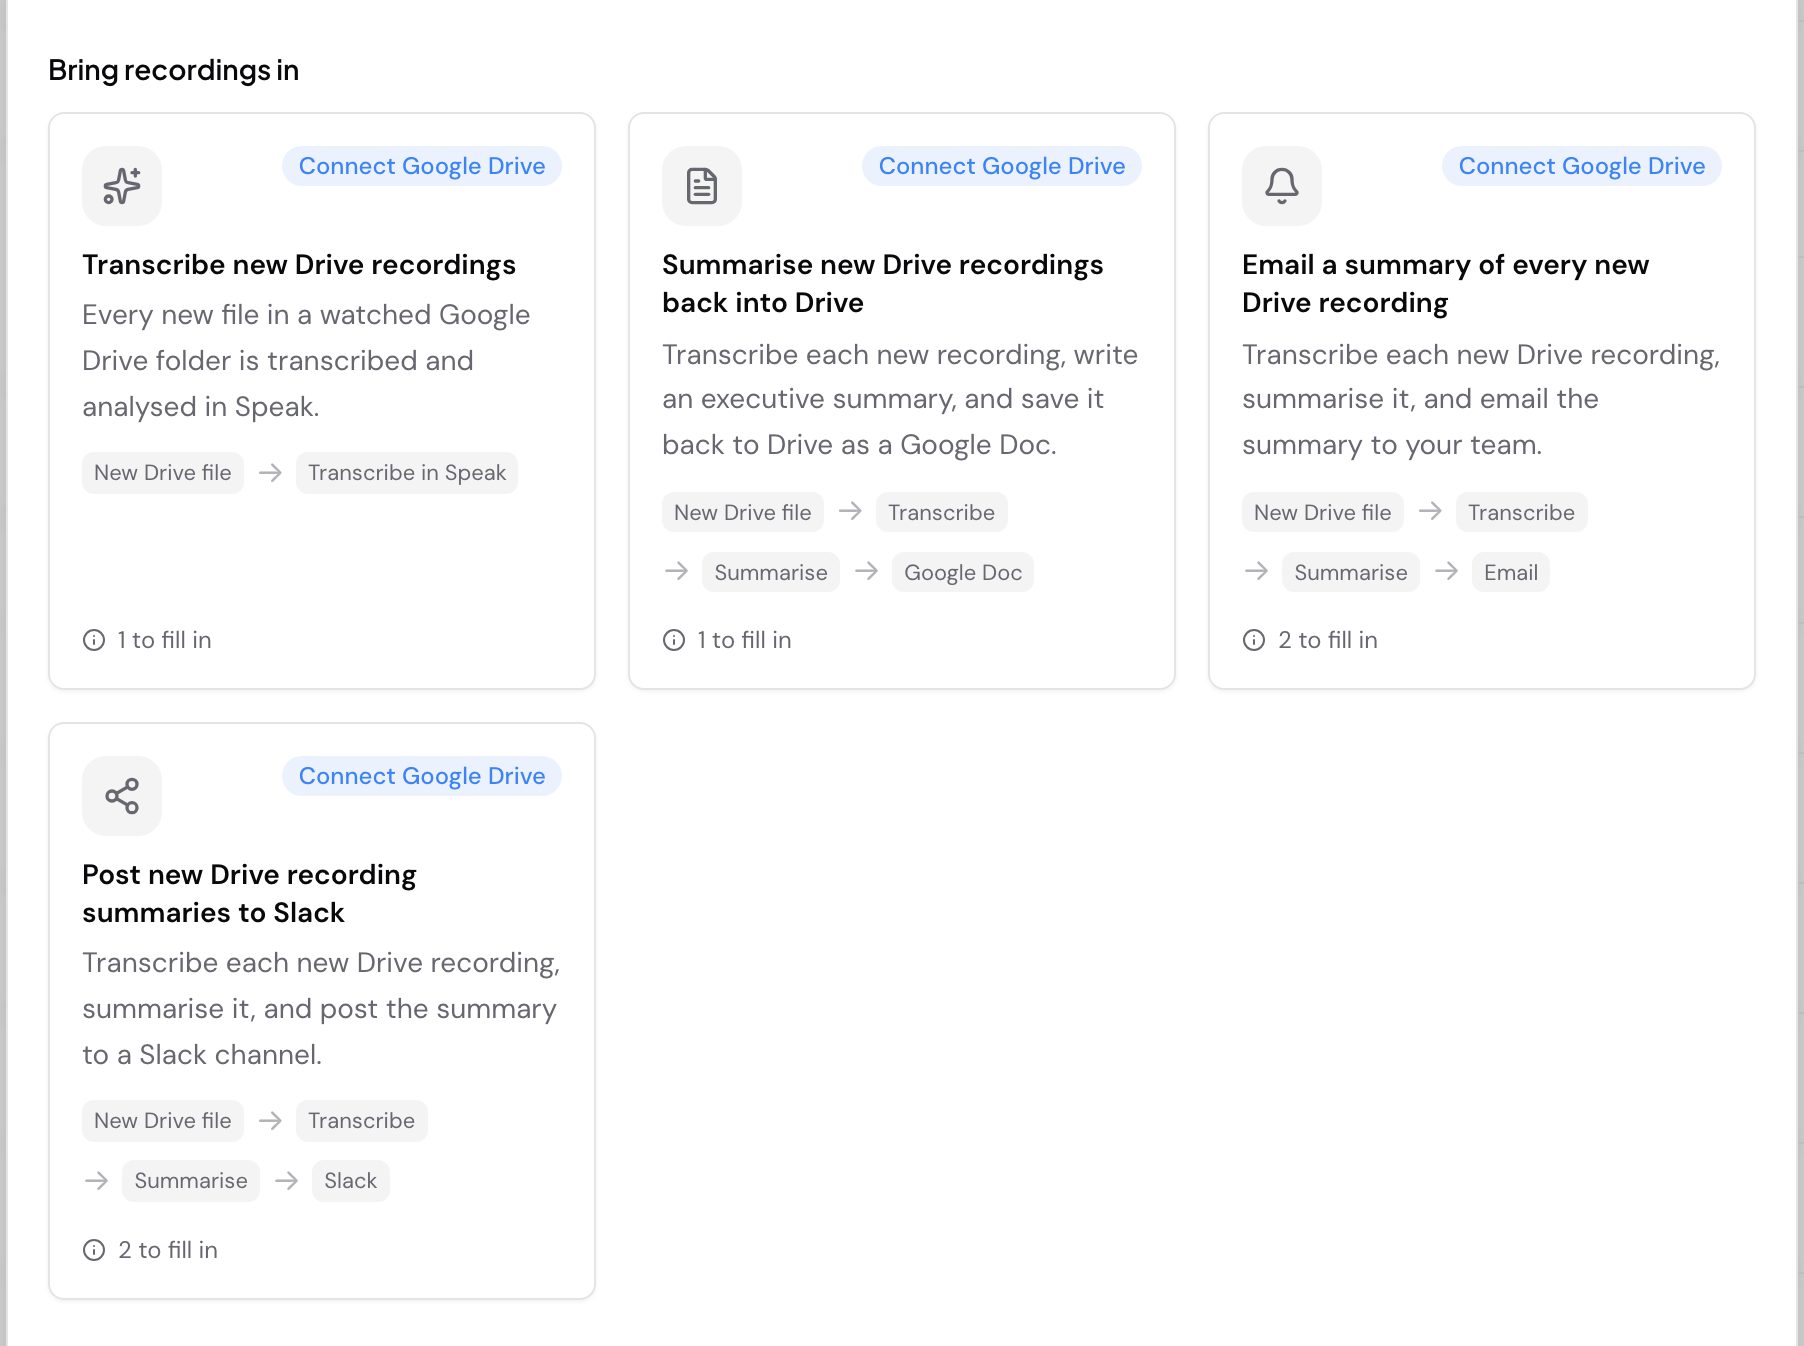Connect Google Drive on Transcribe new Drive recordings card
Viewport: 1804px width, 1346px height.
coord(422,166)
